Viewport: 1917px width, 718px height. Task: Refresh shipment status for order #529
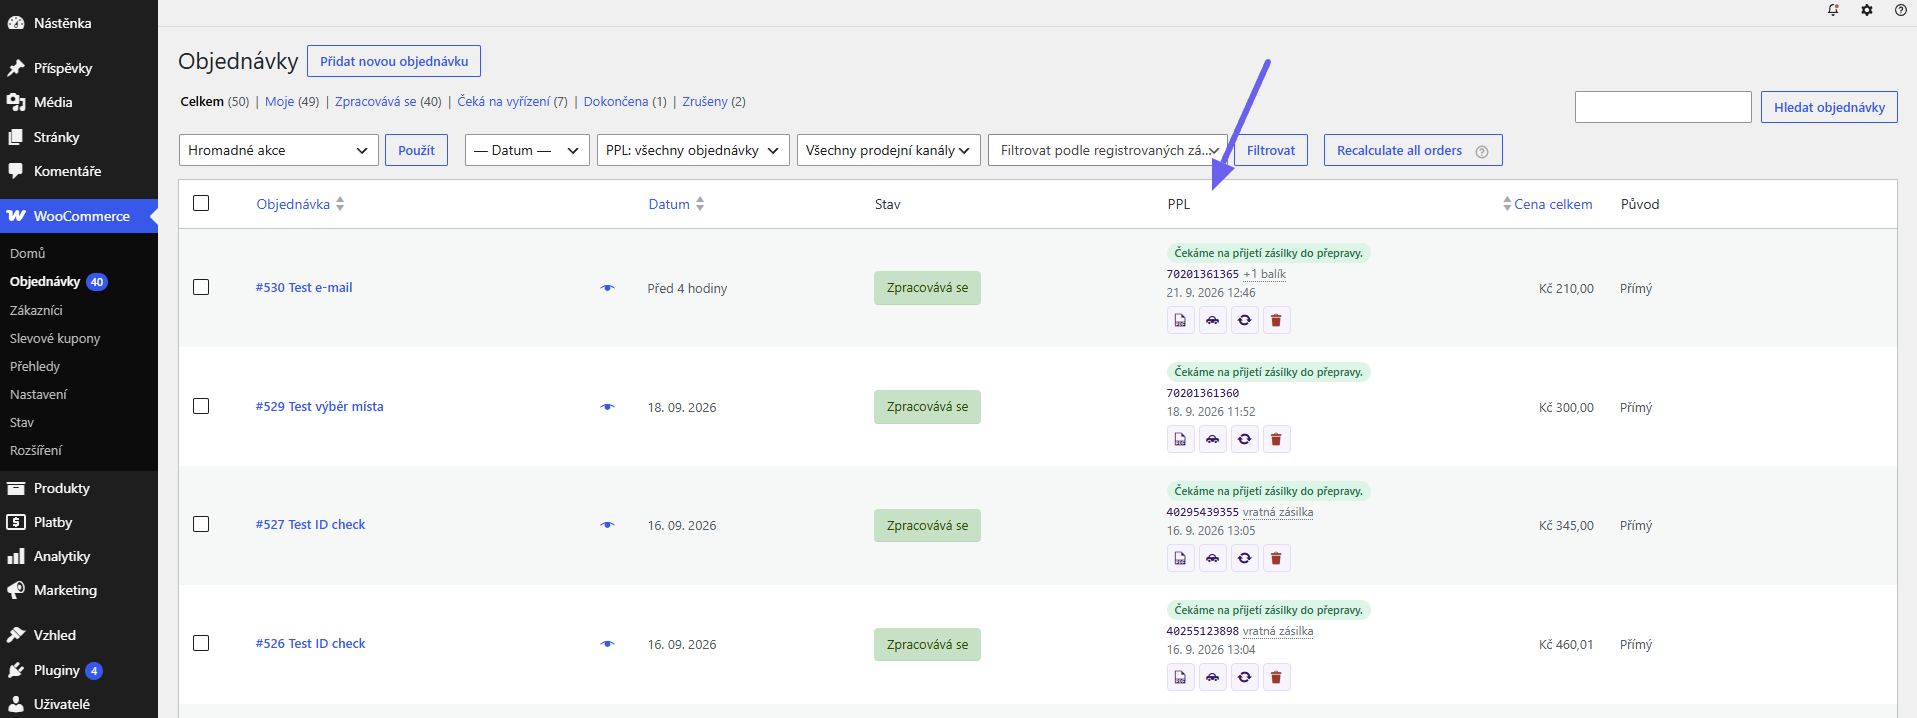click(1244, 439)
